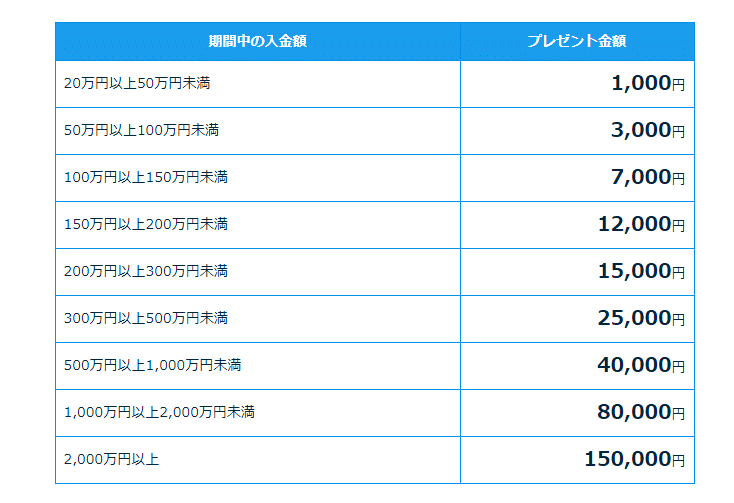This screenshot has height=503, width=734.
Task: Select the 20万円以上50万円未満 row label
Action: pyautogui.click(x=137, y=83)
